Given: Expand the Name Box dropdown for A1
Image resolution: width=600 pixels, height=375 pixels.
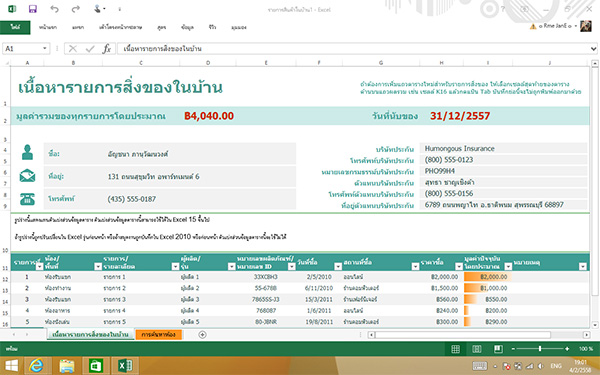Looking at the screenshot, I should click(x=45, y=49).
